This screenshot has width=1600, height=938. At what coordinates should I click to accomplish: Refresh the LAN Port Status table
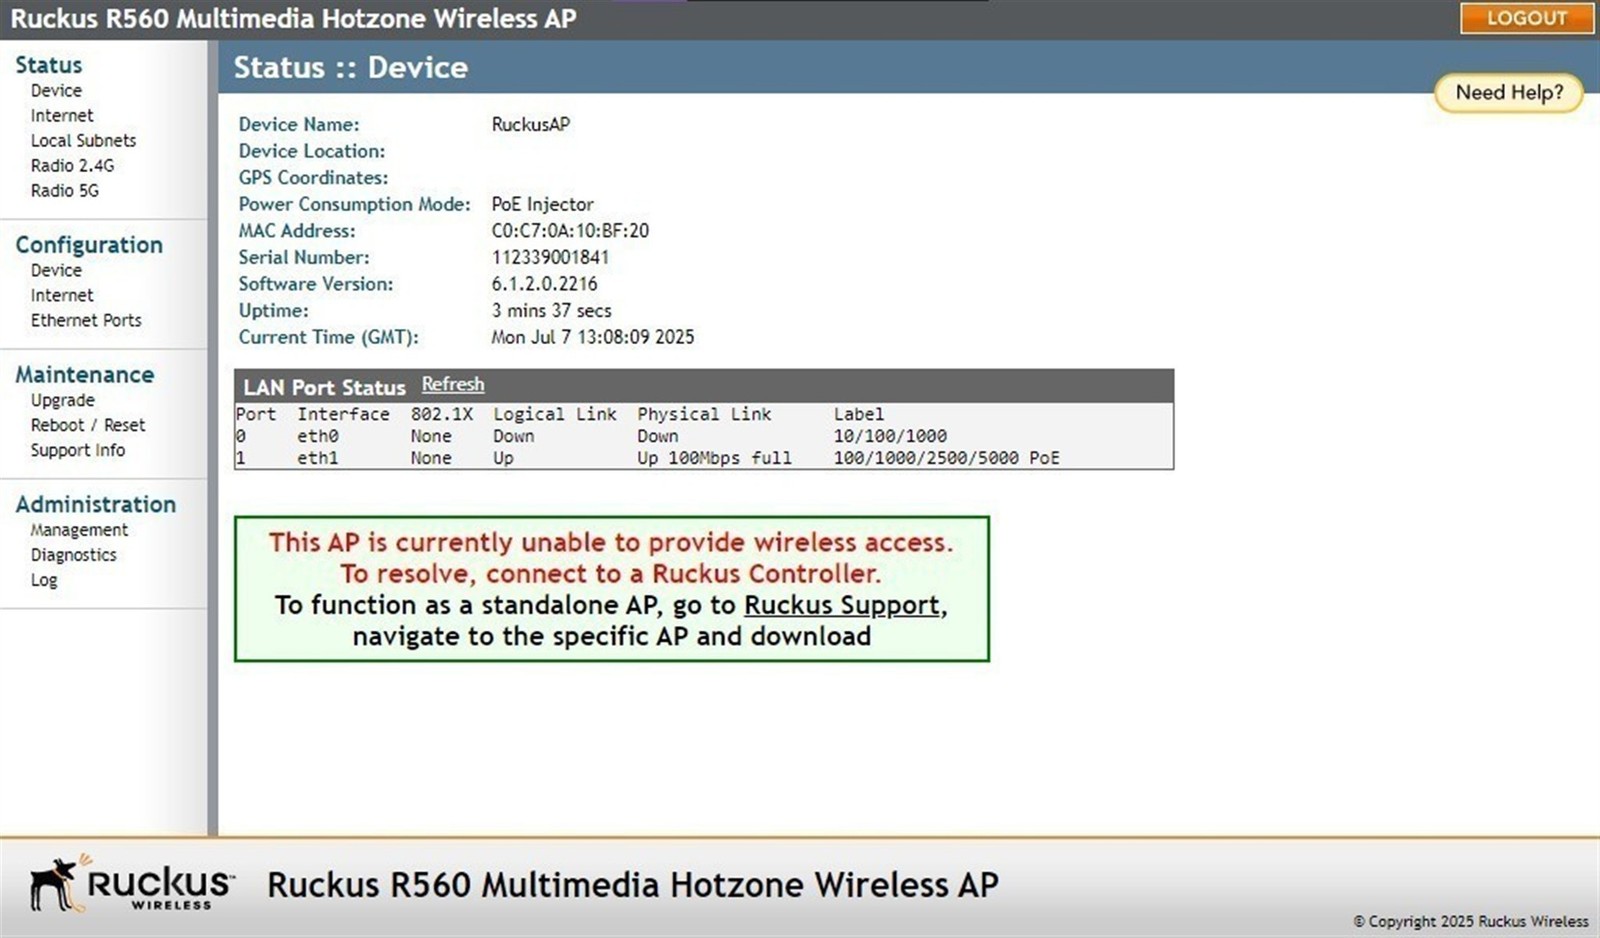[x=452, y=384]
